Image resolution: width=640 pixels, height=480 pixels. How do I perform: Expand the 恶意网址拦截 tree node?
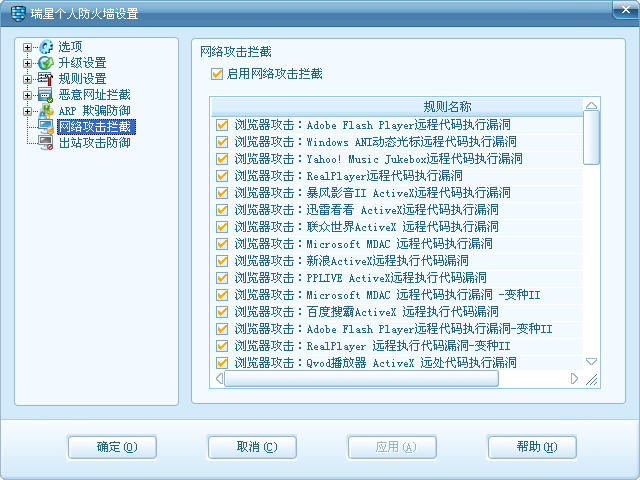(x=27, y=95)
